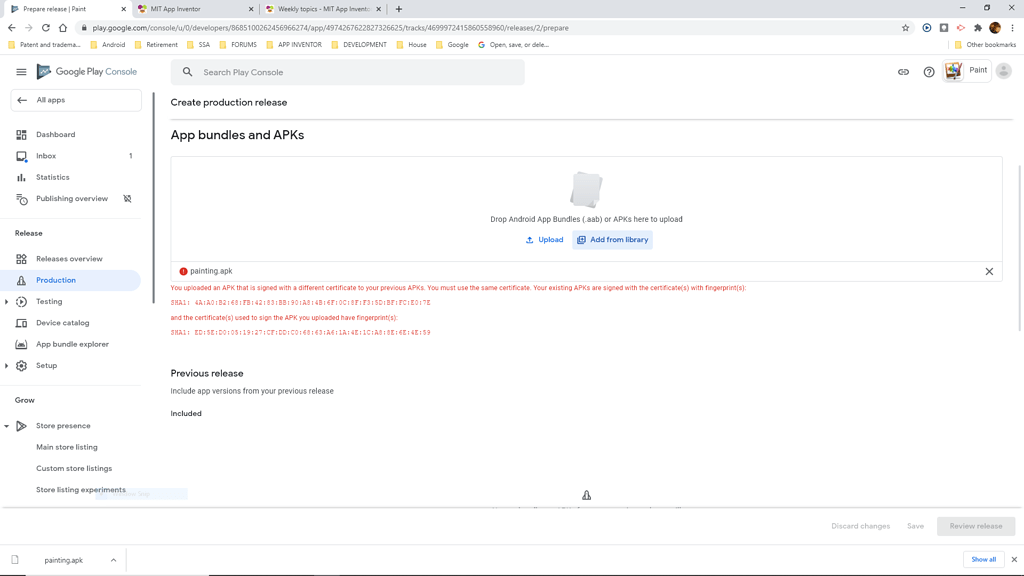Open the Device catalog
This screenshot has width=1024, height=576.
pos(64,322)
